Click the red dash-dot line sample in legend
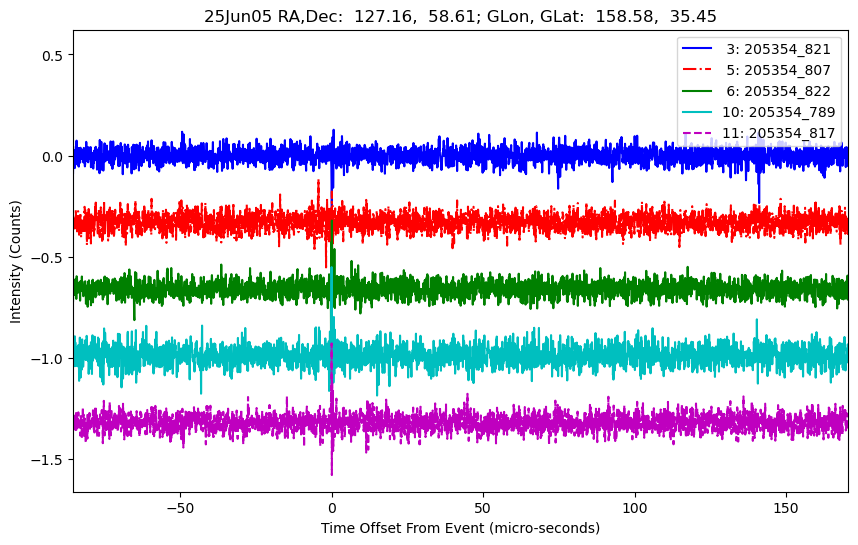The width and height of the screenshot is (858, 545). pos(697,69)
